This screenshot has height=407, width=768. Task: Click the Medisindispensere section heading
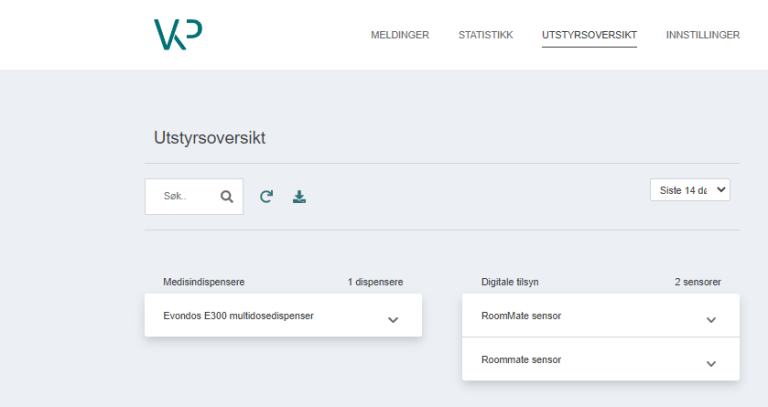204,282
